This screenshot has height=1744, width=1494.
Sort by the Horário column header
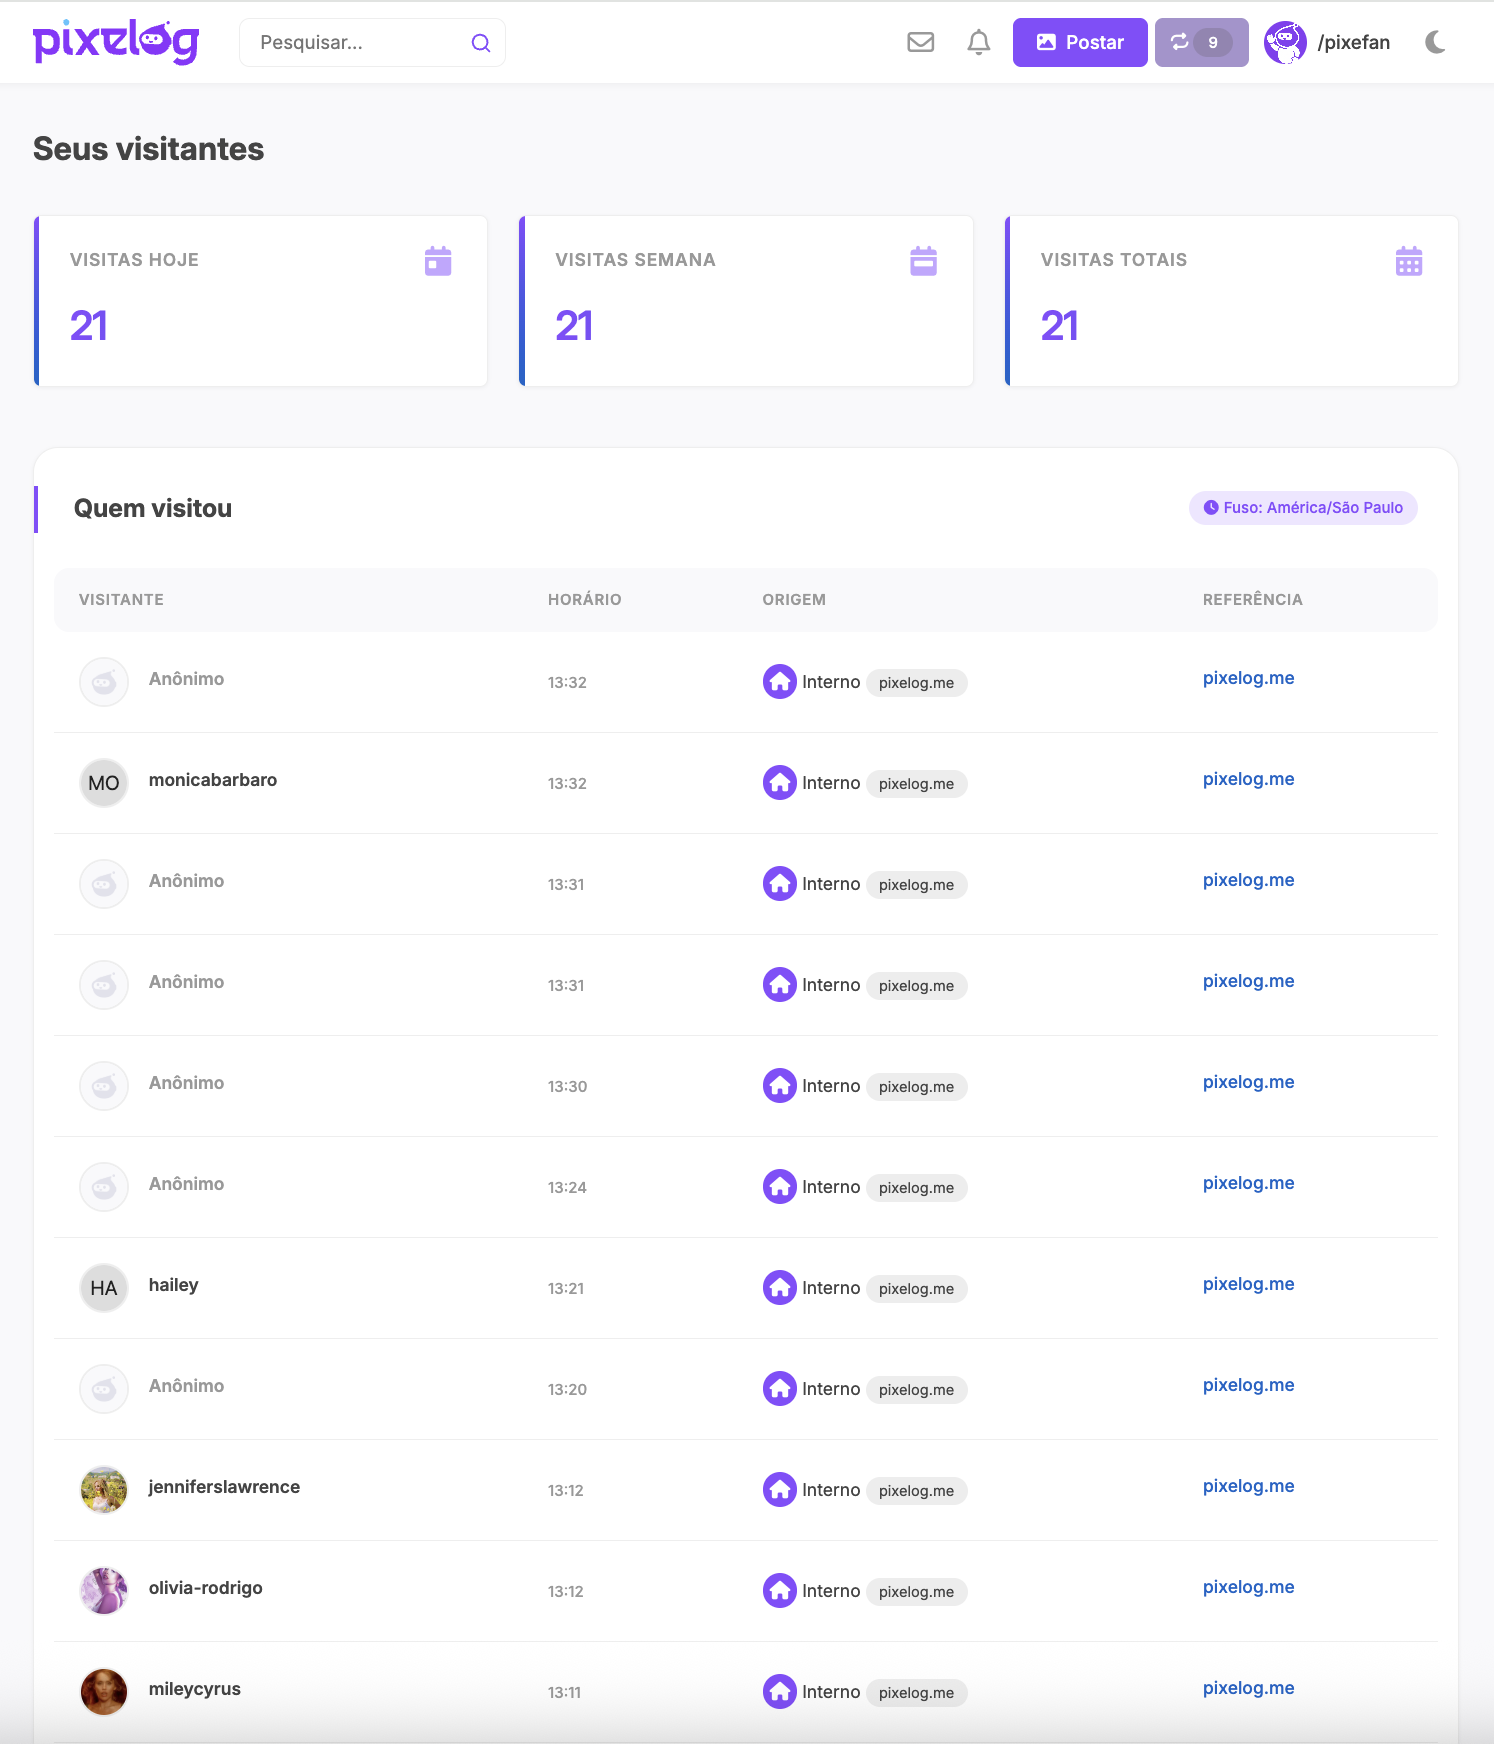(x=584, y=600)
